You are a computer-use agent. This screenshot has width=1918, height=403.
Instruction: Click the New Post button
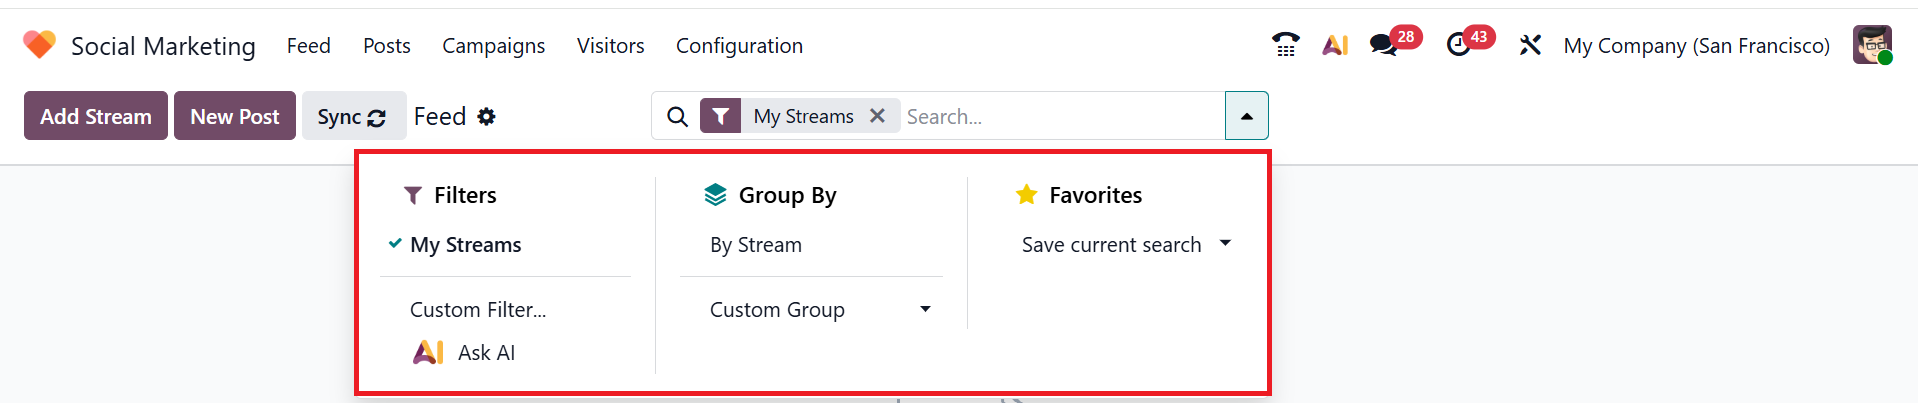(x=235, y=116)
